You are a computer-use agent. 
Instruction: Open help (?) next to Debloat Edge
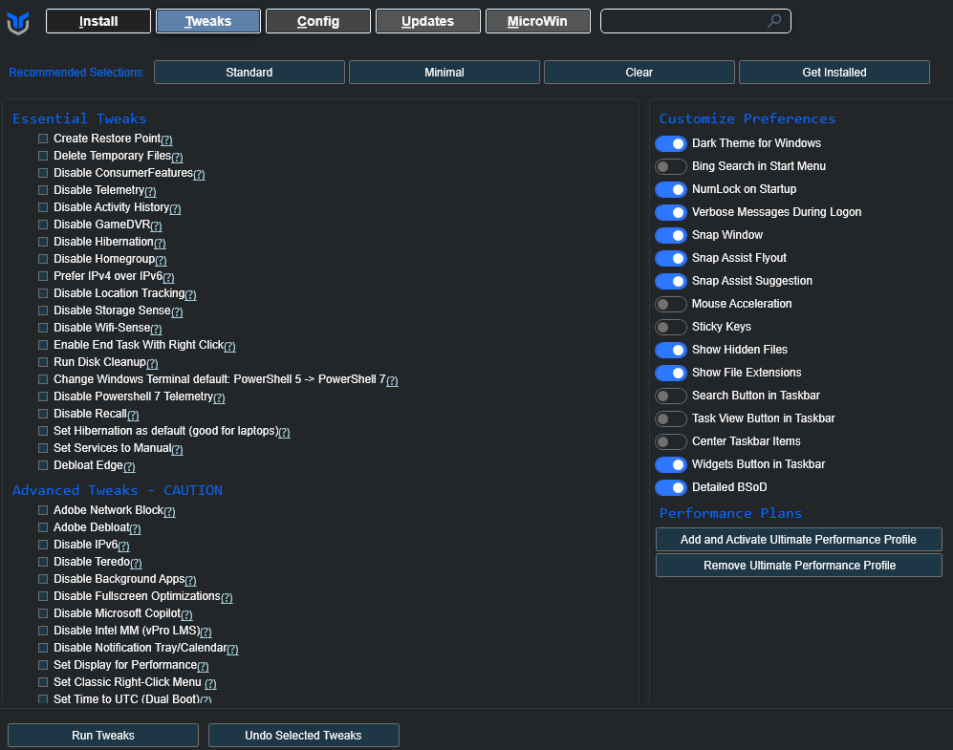[129, 466]
